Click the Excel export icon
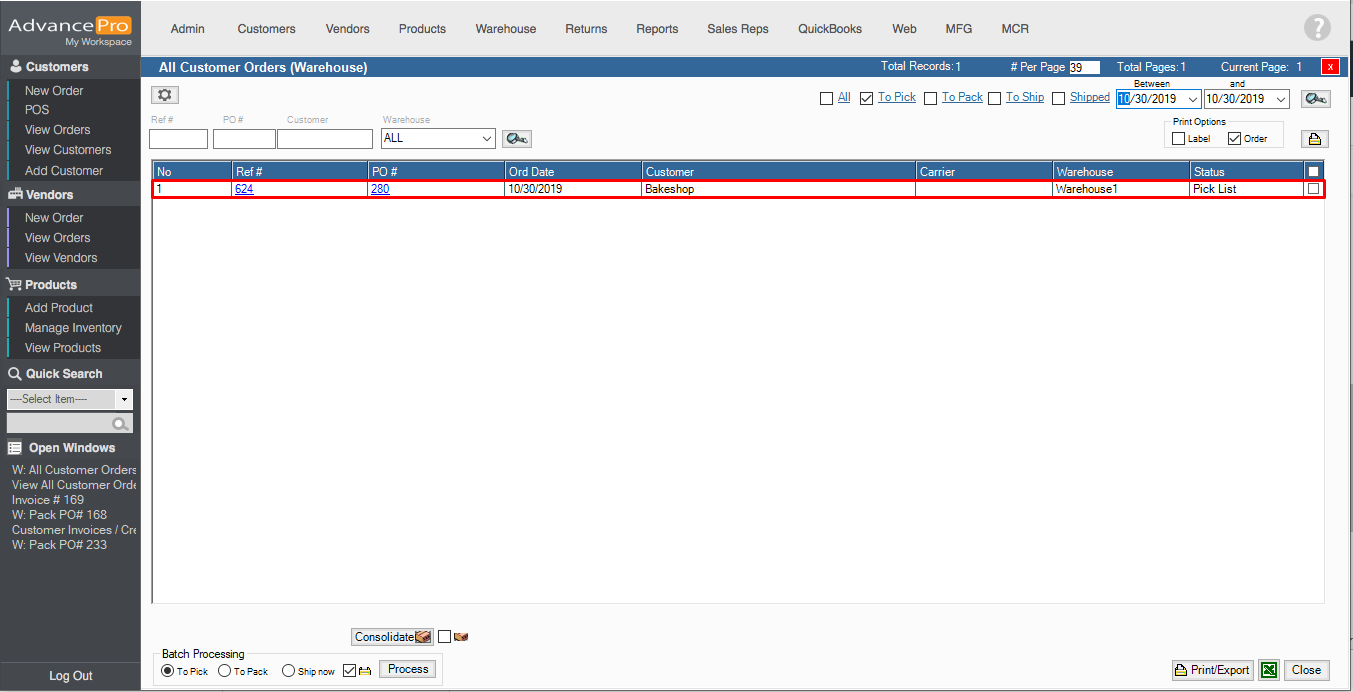 (x=1268, y=670)
